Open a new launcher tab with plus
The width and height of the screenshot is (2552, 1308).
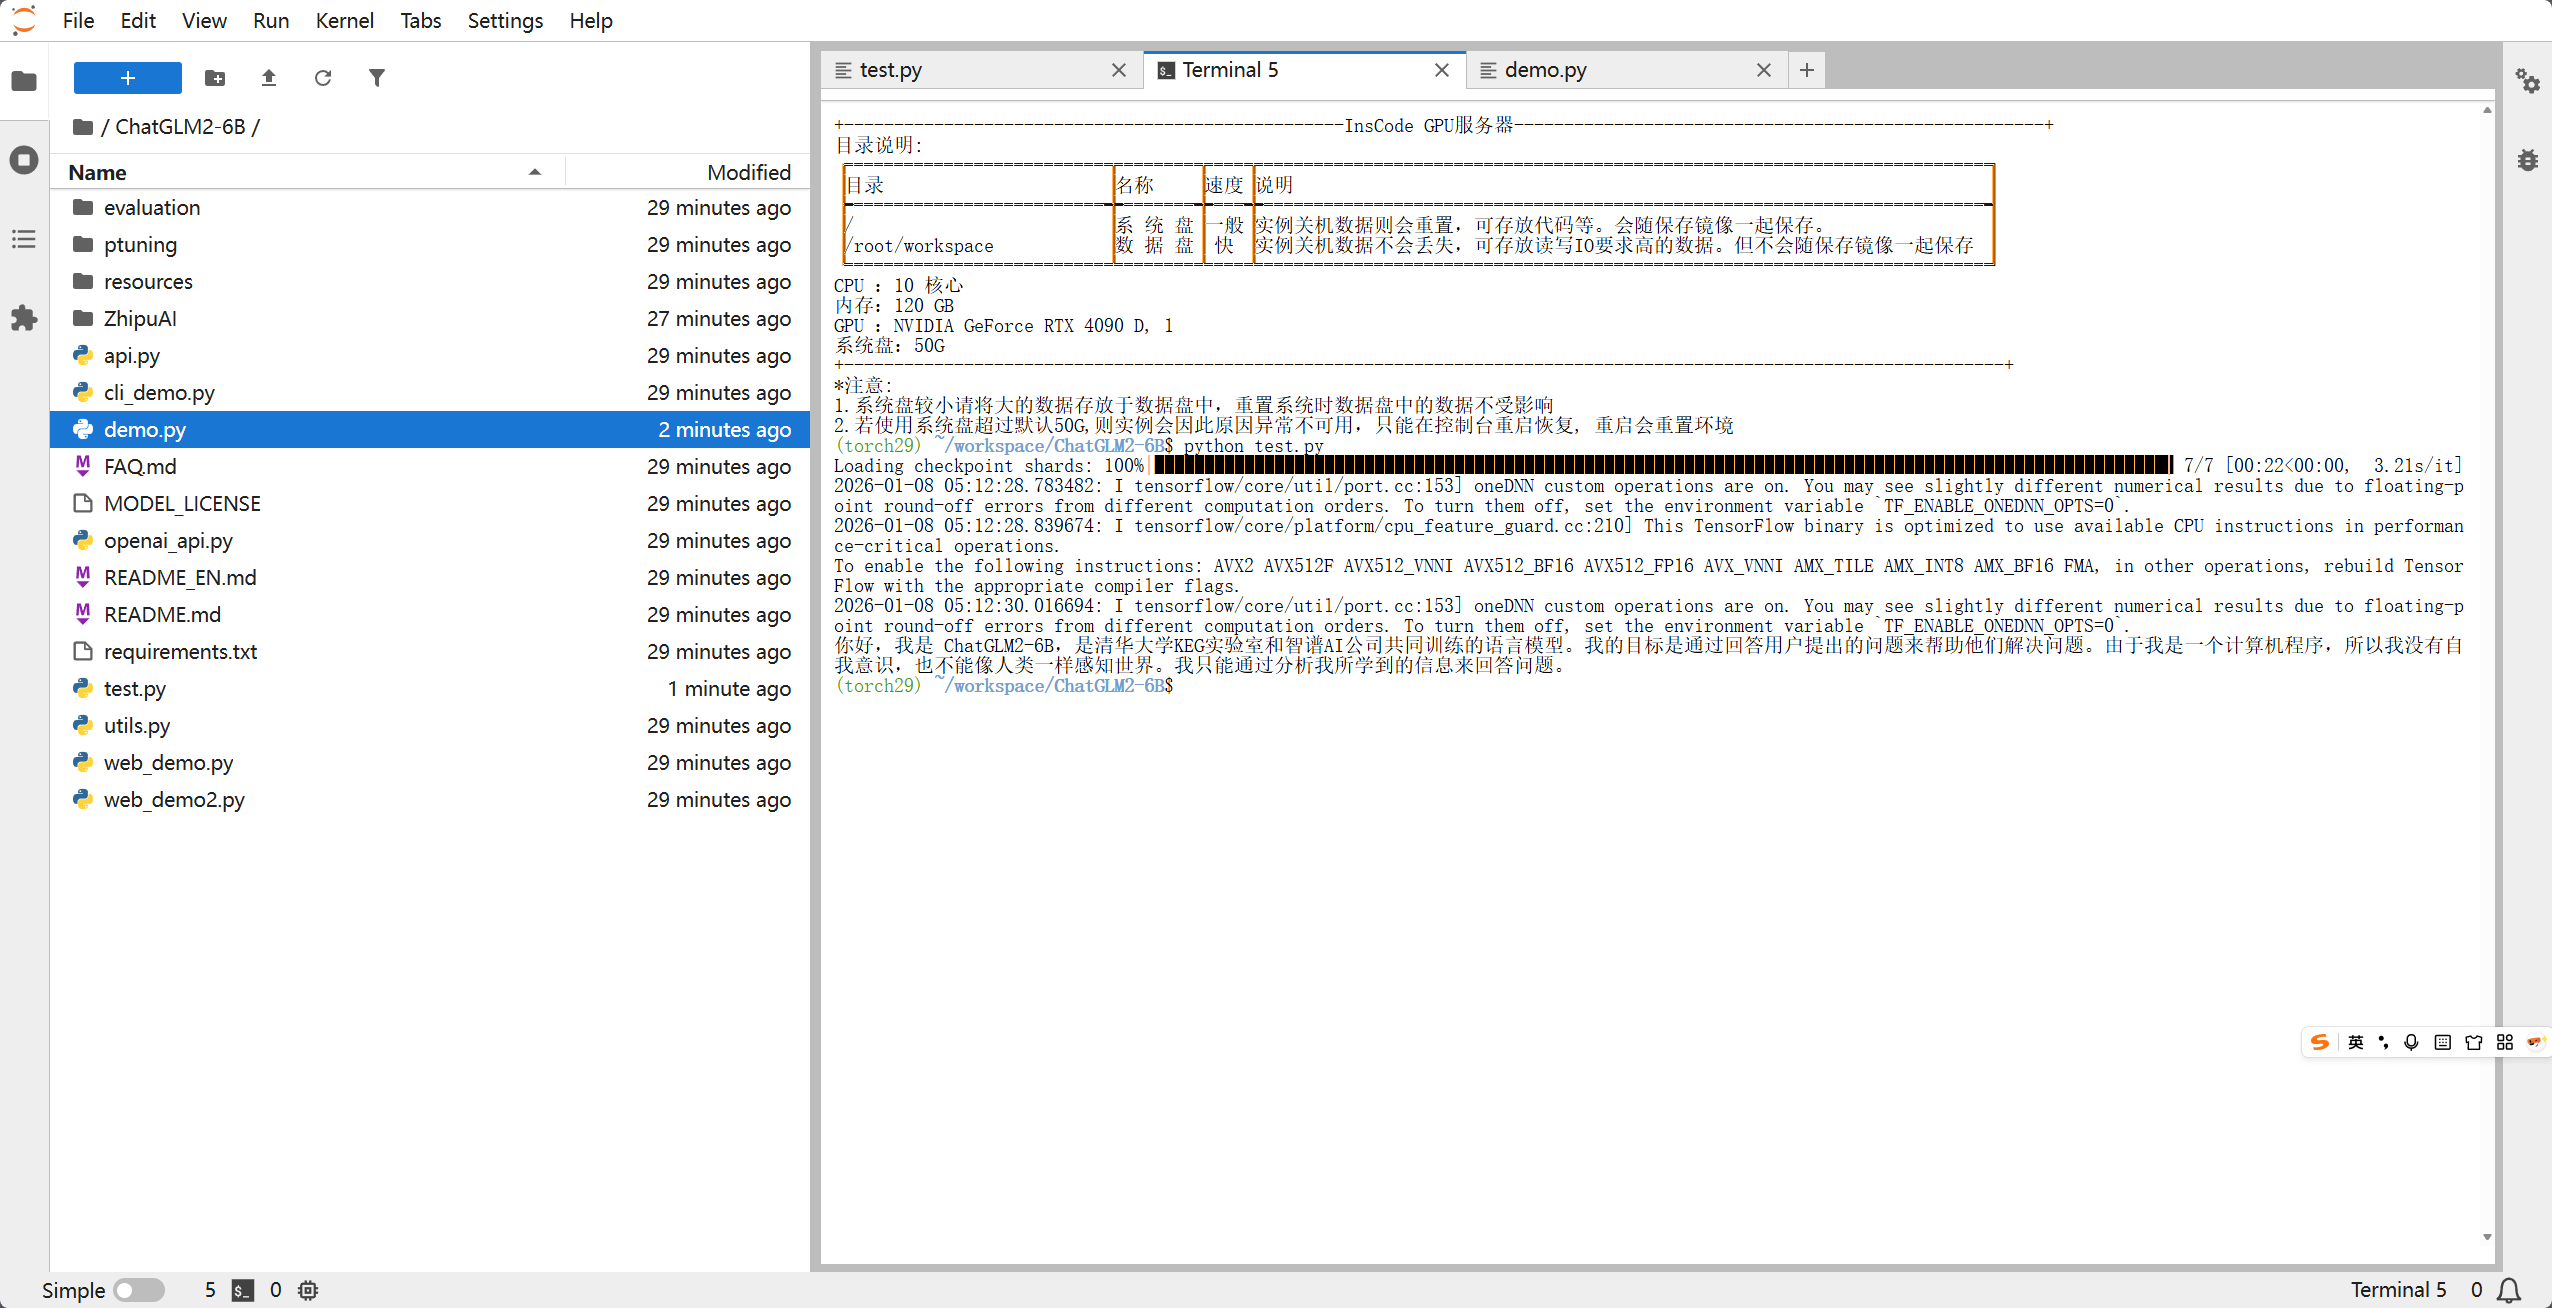click(x=1806, y=70)
